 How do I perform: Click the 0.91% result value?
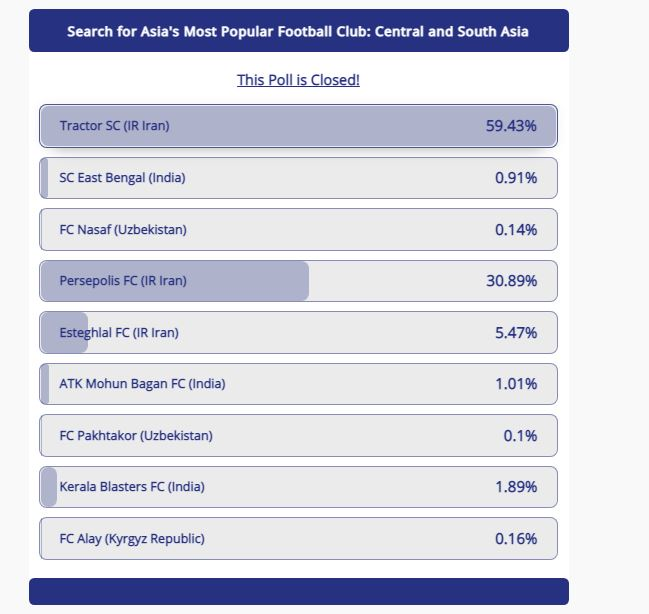pyautogui.click(x=516, y=178)
